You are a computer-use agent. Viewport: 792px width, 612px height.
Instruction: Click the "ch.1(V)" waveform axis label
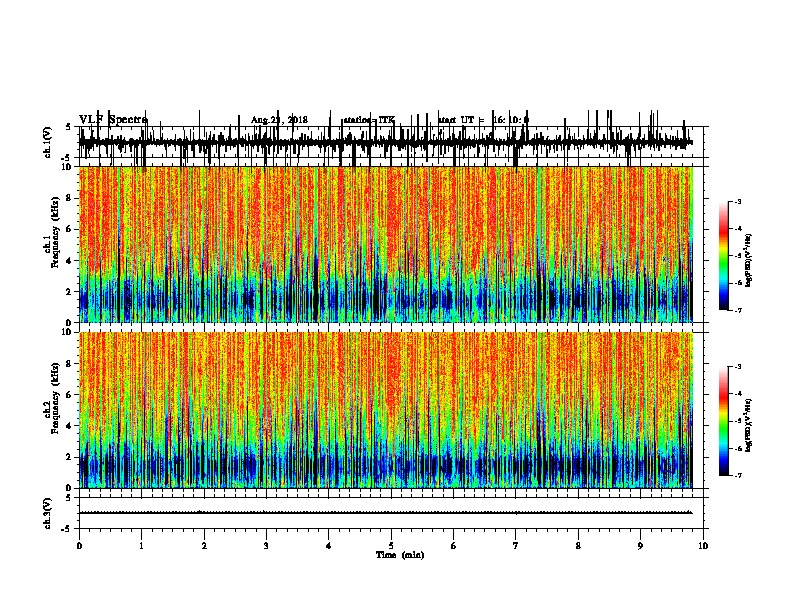(47, 142)
